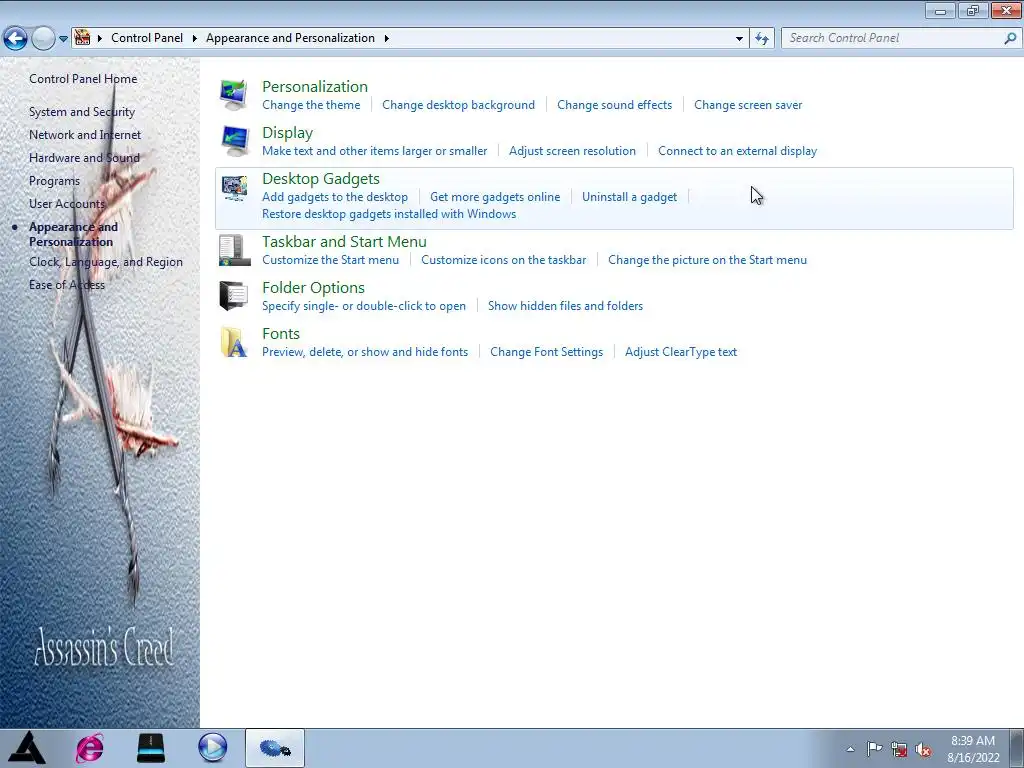
Task: Open Clock, Language, and Region
Action: (106, 262)
